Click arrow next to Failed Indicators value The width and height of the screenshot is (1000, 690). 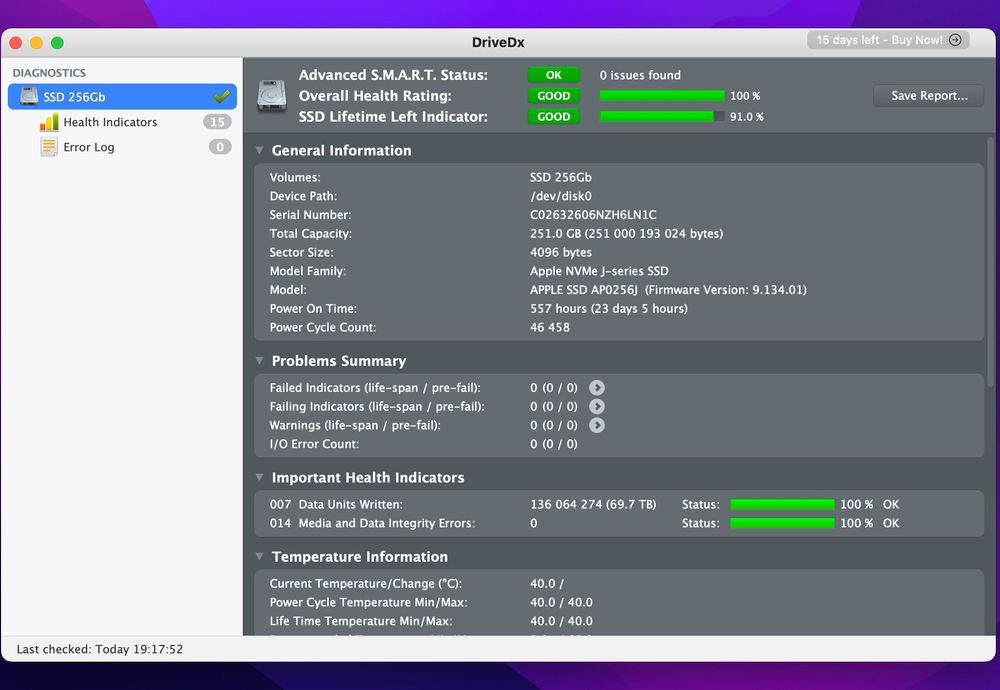[597, 388]
